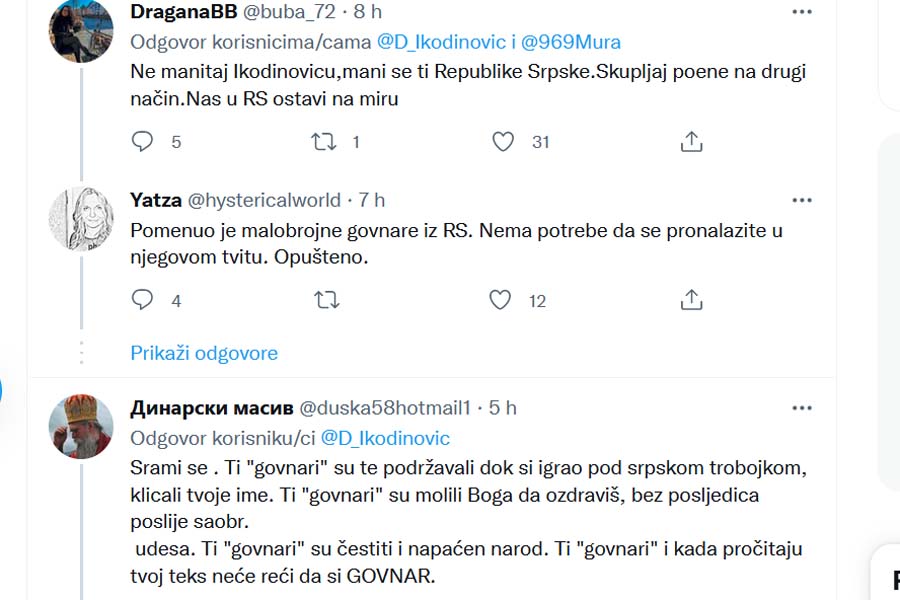Share Yatza's tweet

[x=691, y=300]
